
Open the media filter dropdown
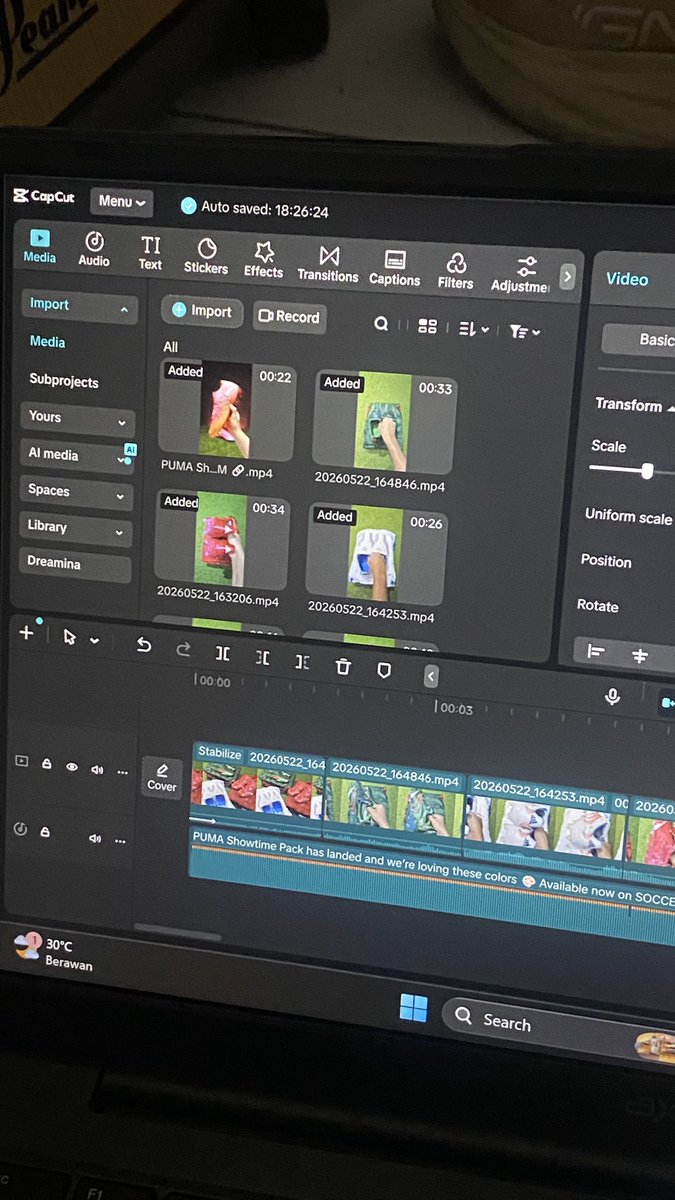pos(524,331)
